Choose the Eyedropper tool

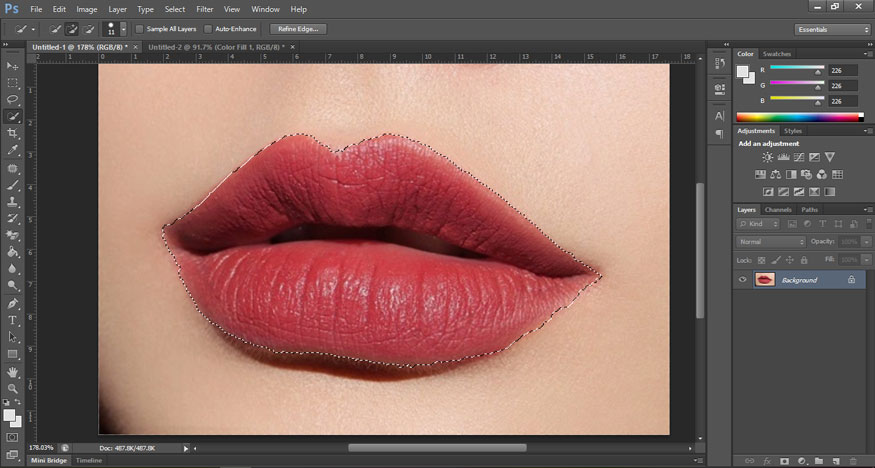click(13, 150)
